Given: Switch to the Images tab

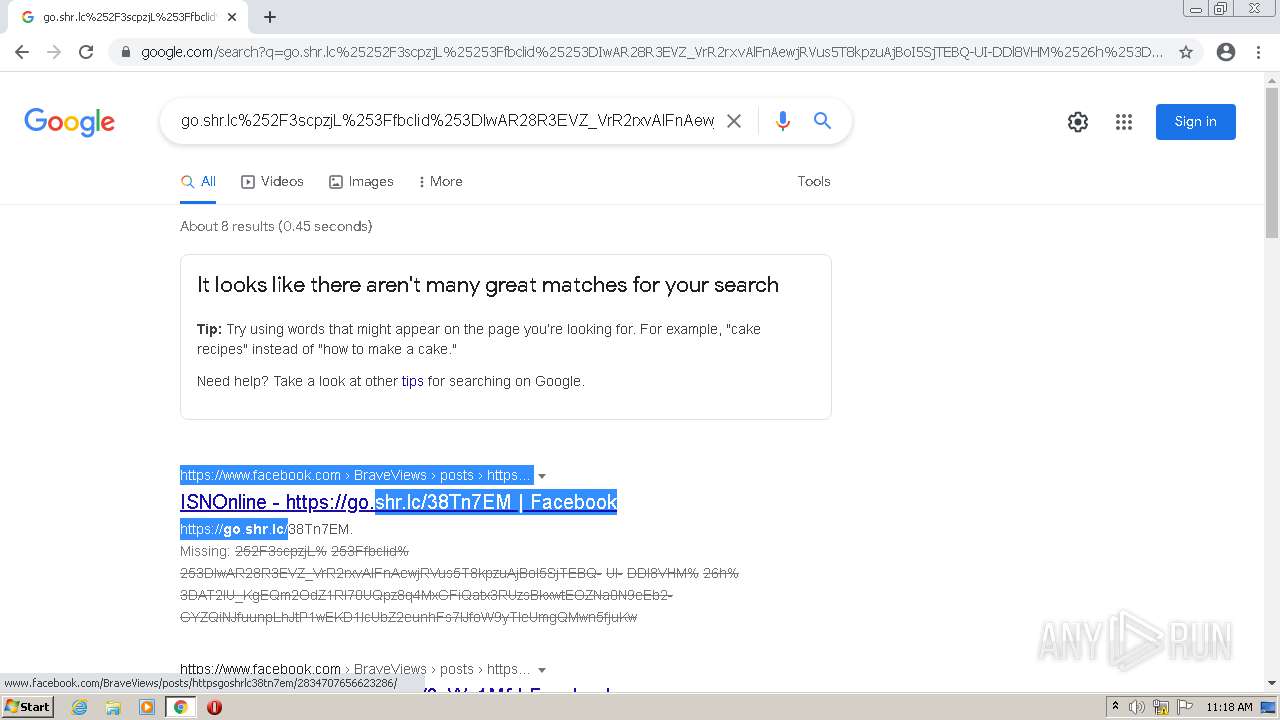Looking at the screenshot, I should (361, 182).
